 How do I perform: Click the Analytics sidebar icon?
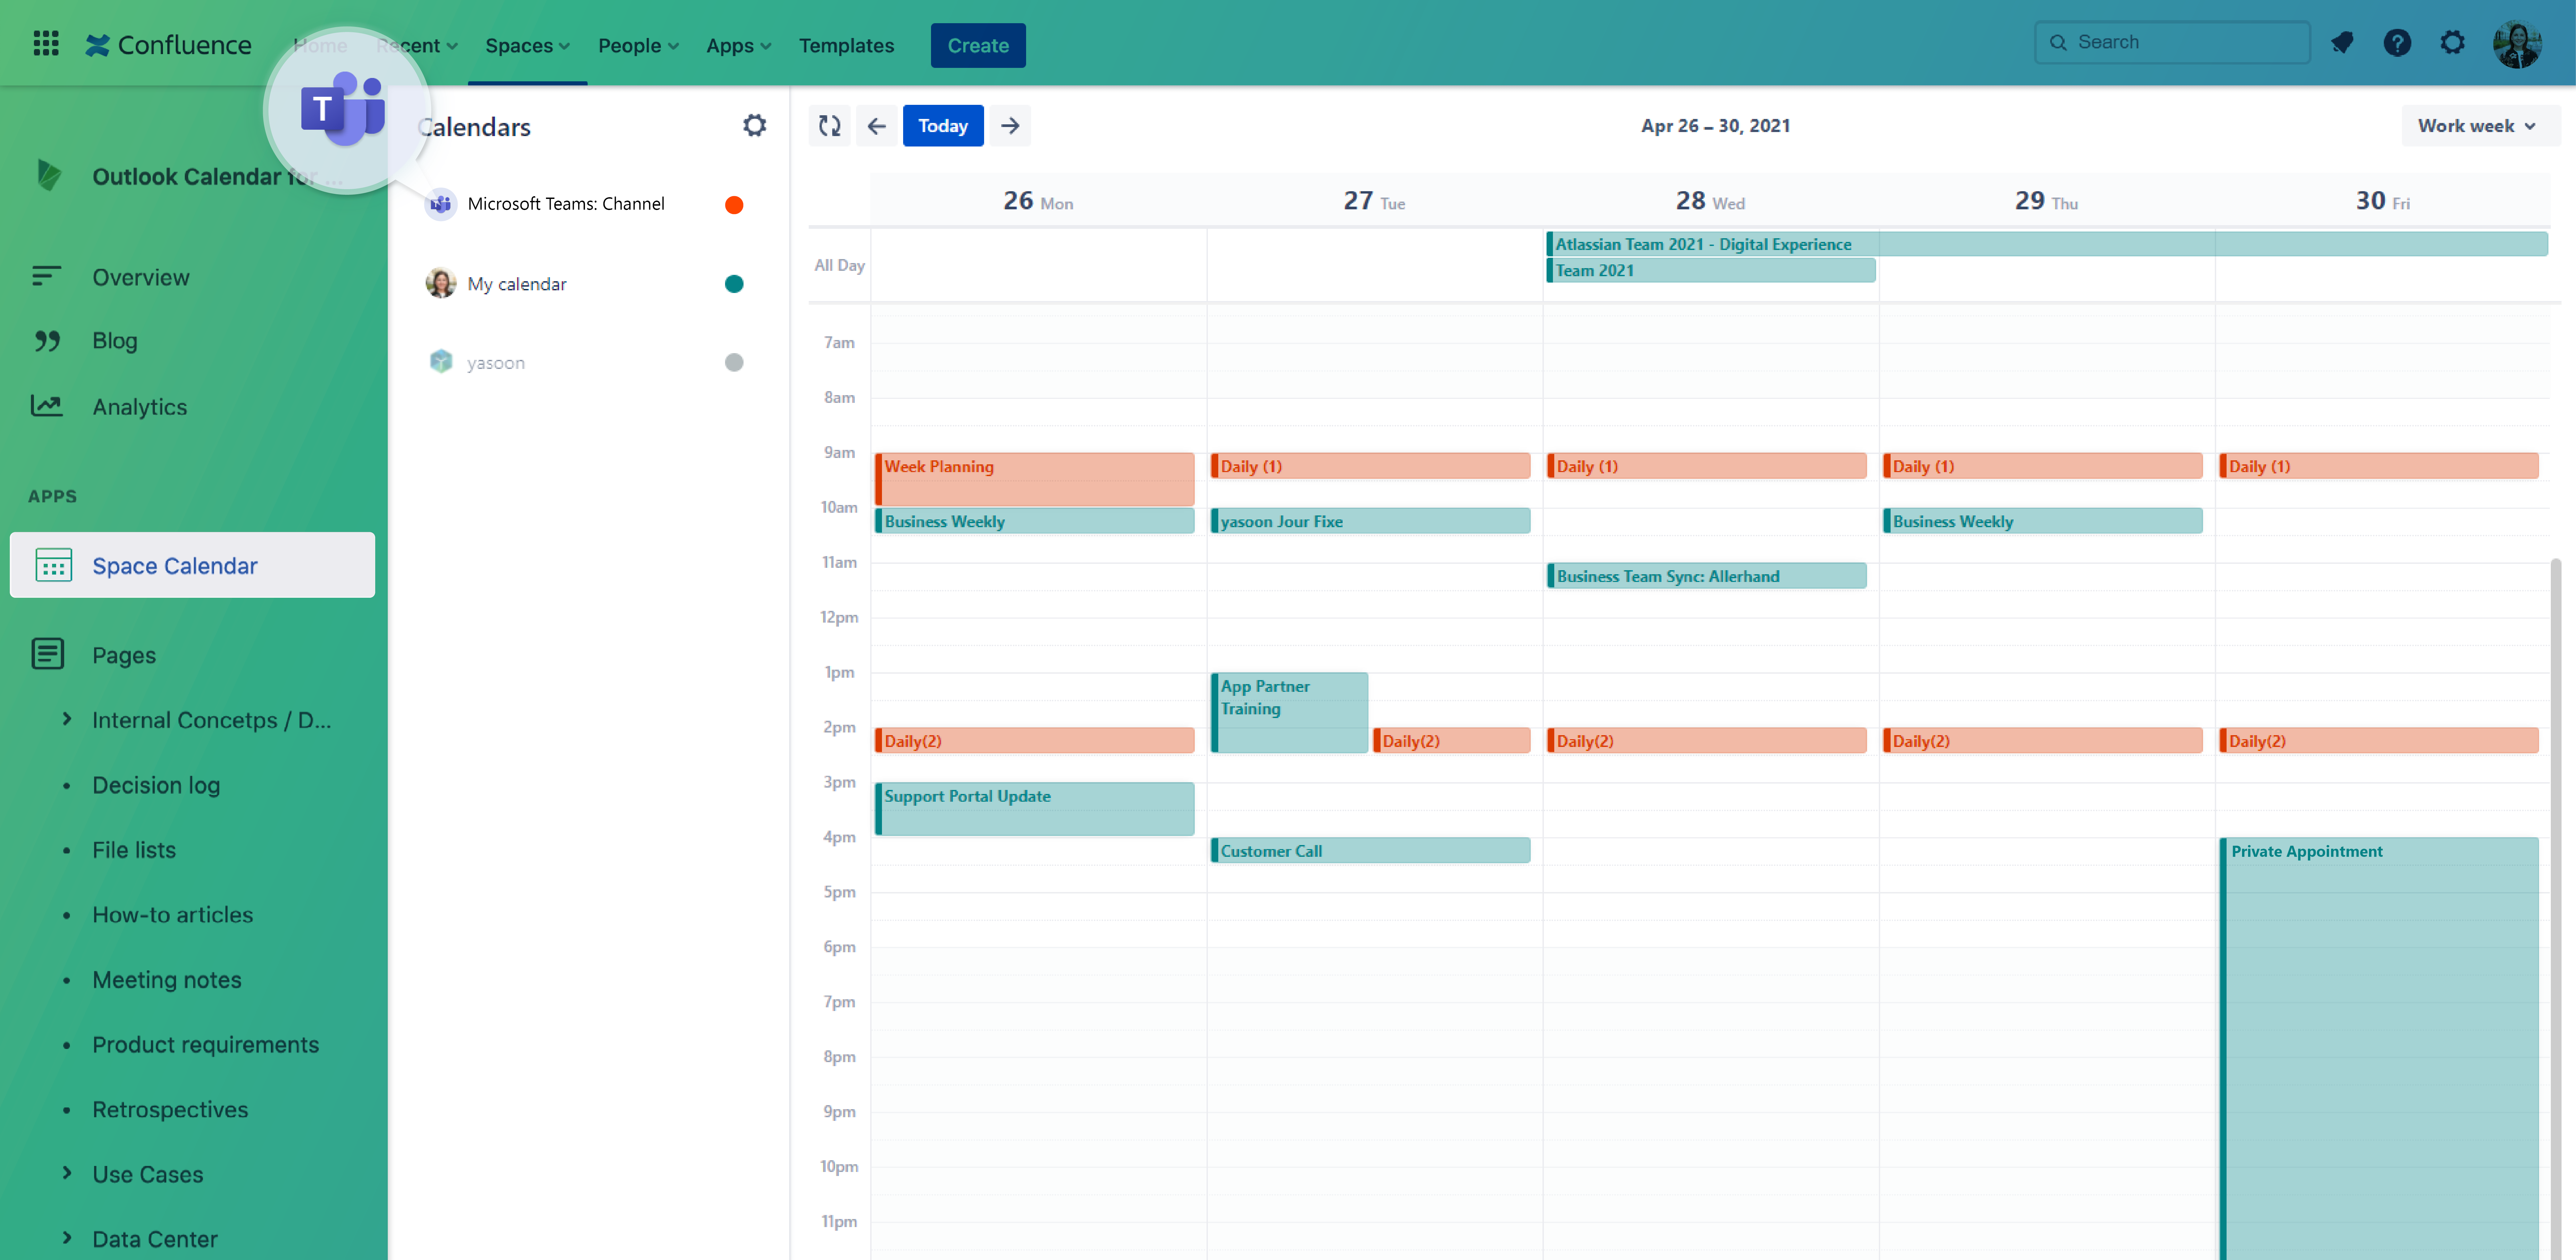point(47,406)
